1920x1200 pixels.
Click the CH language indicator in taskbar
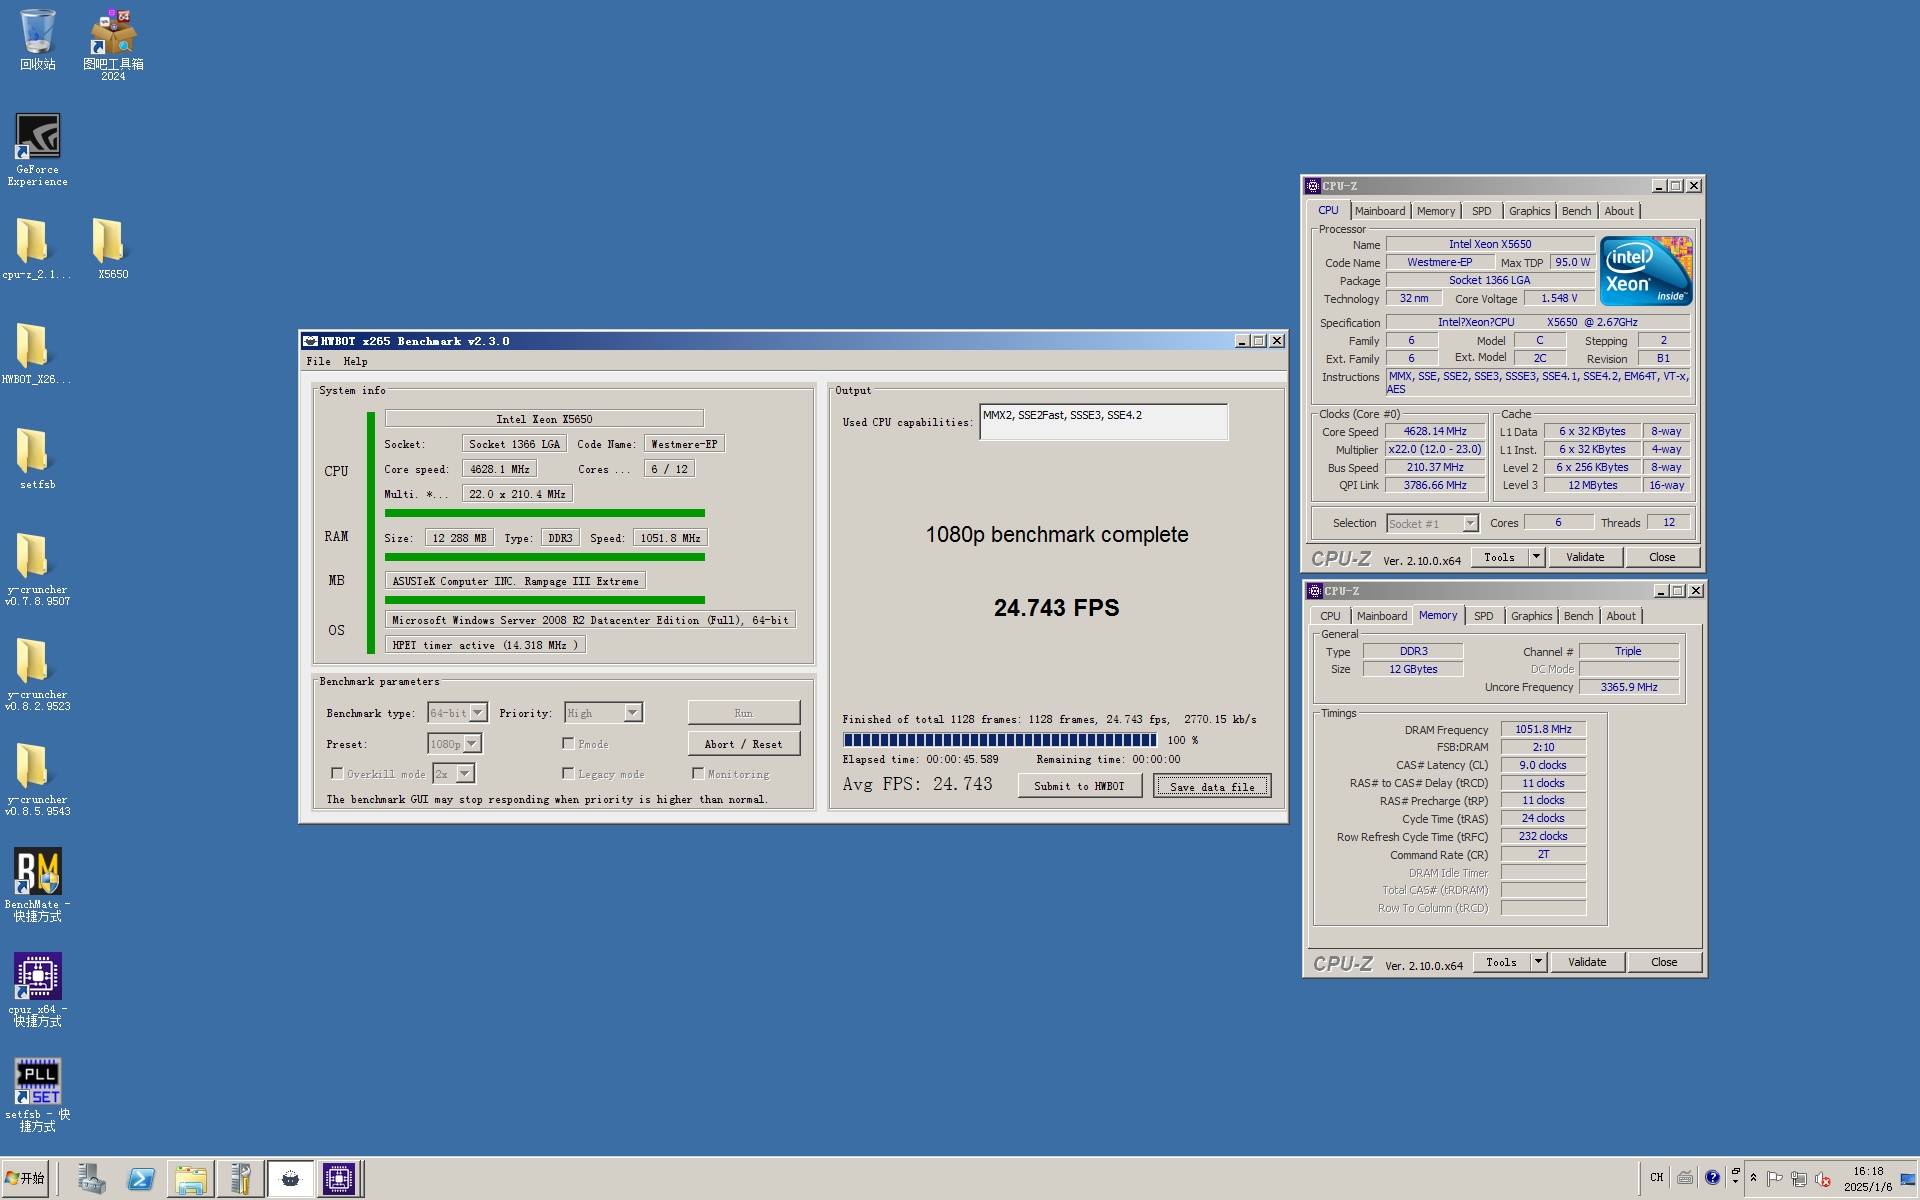1657,1178
